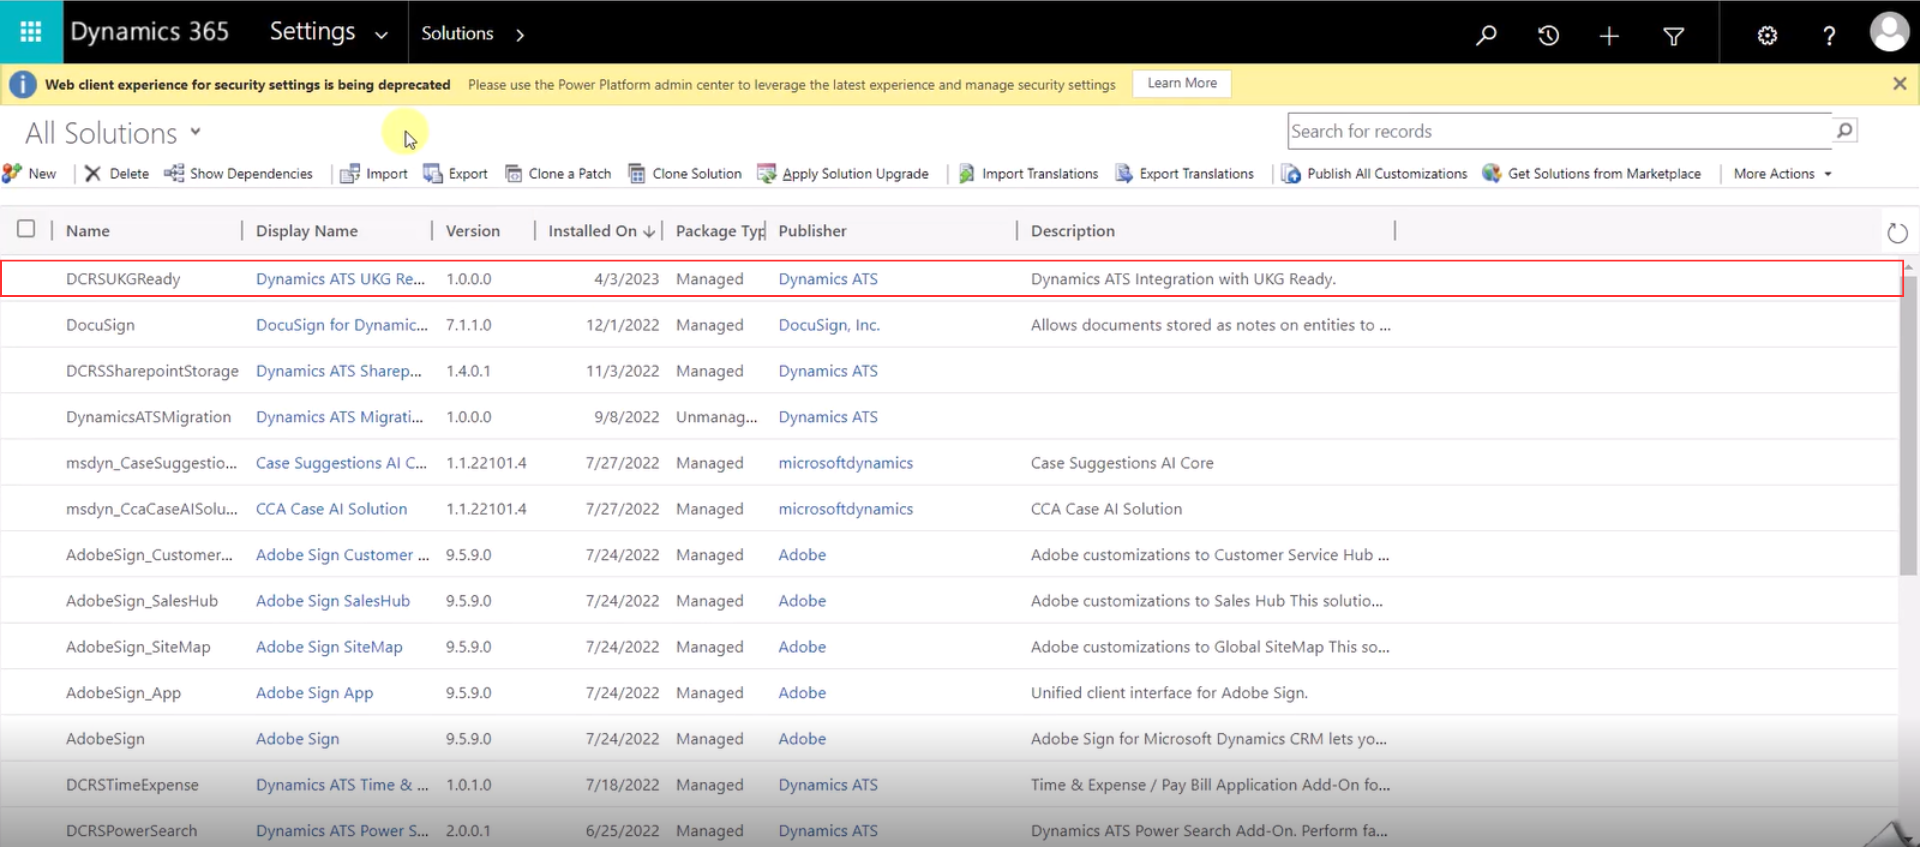Select the DCRSTimeExpense row name
The image size is (1920, 847).
(x=132, y=785)
